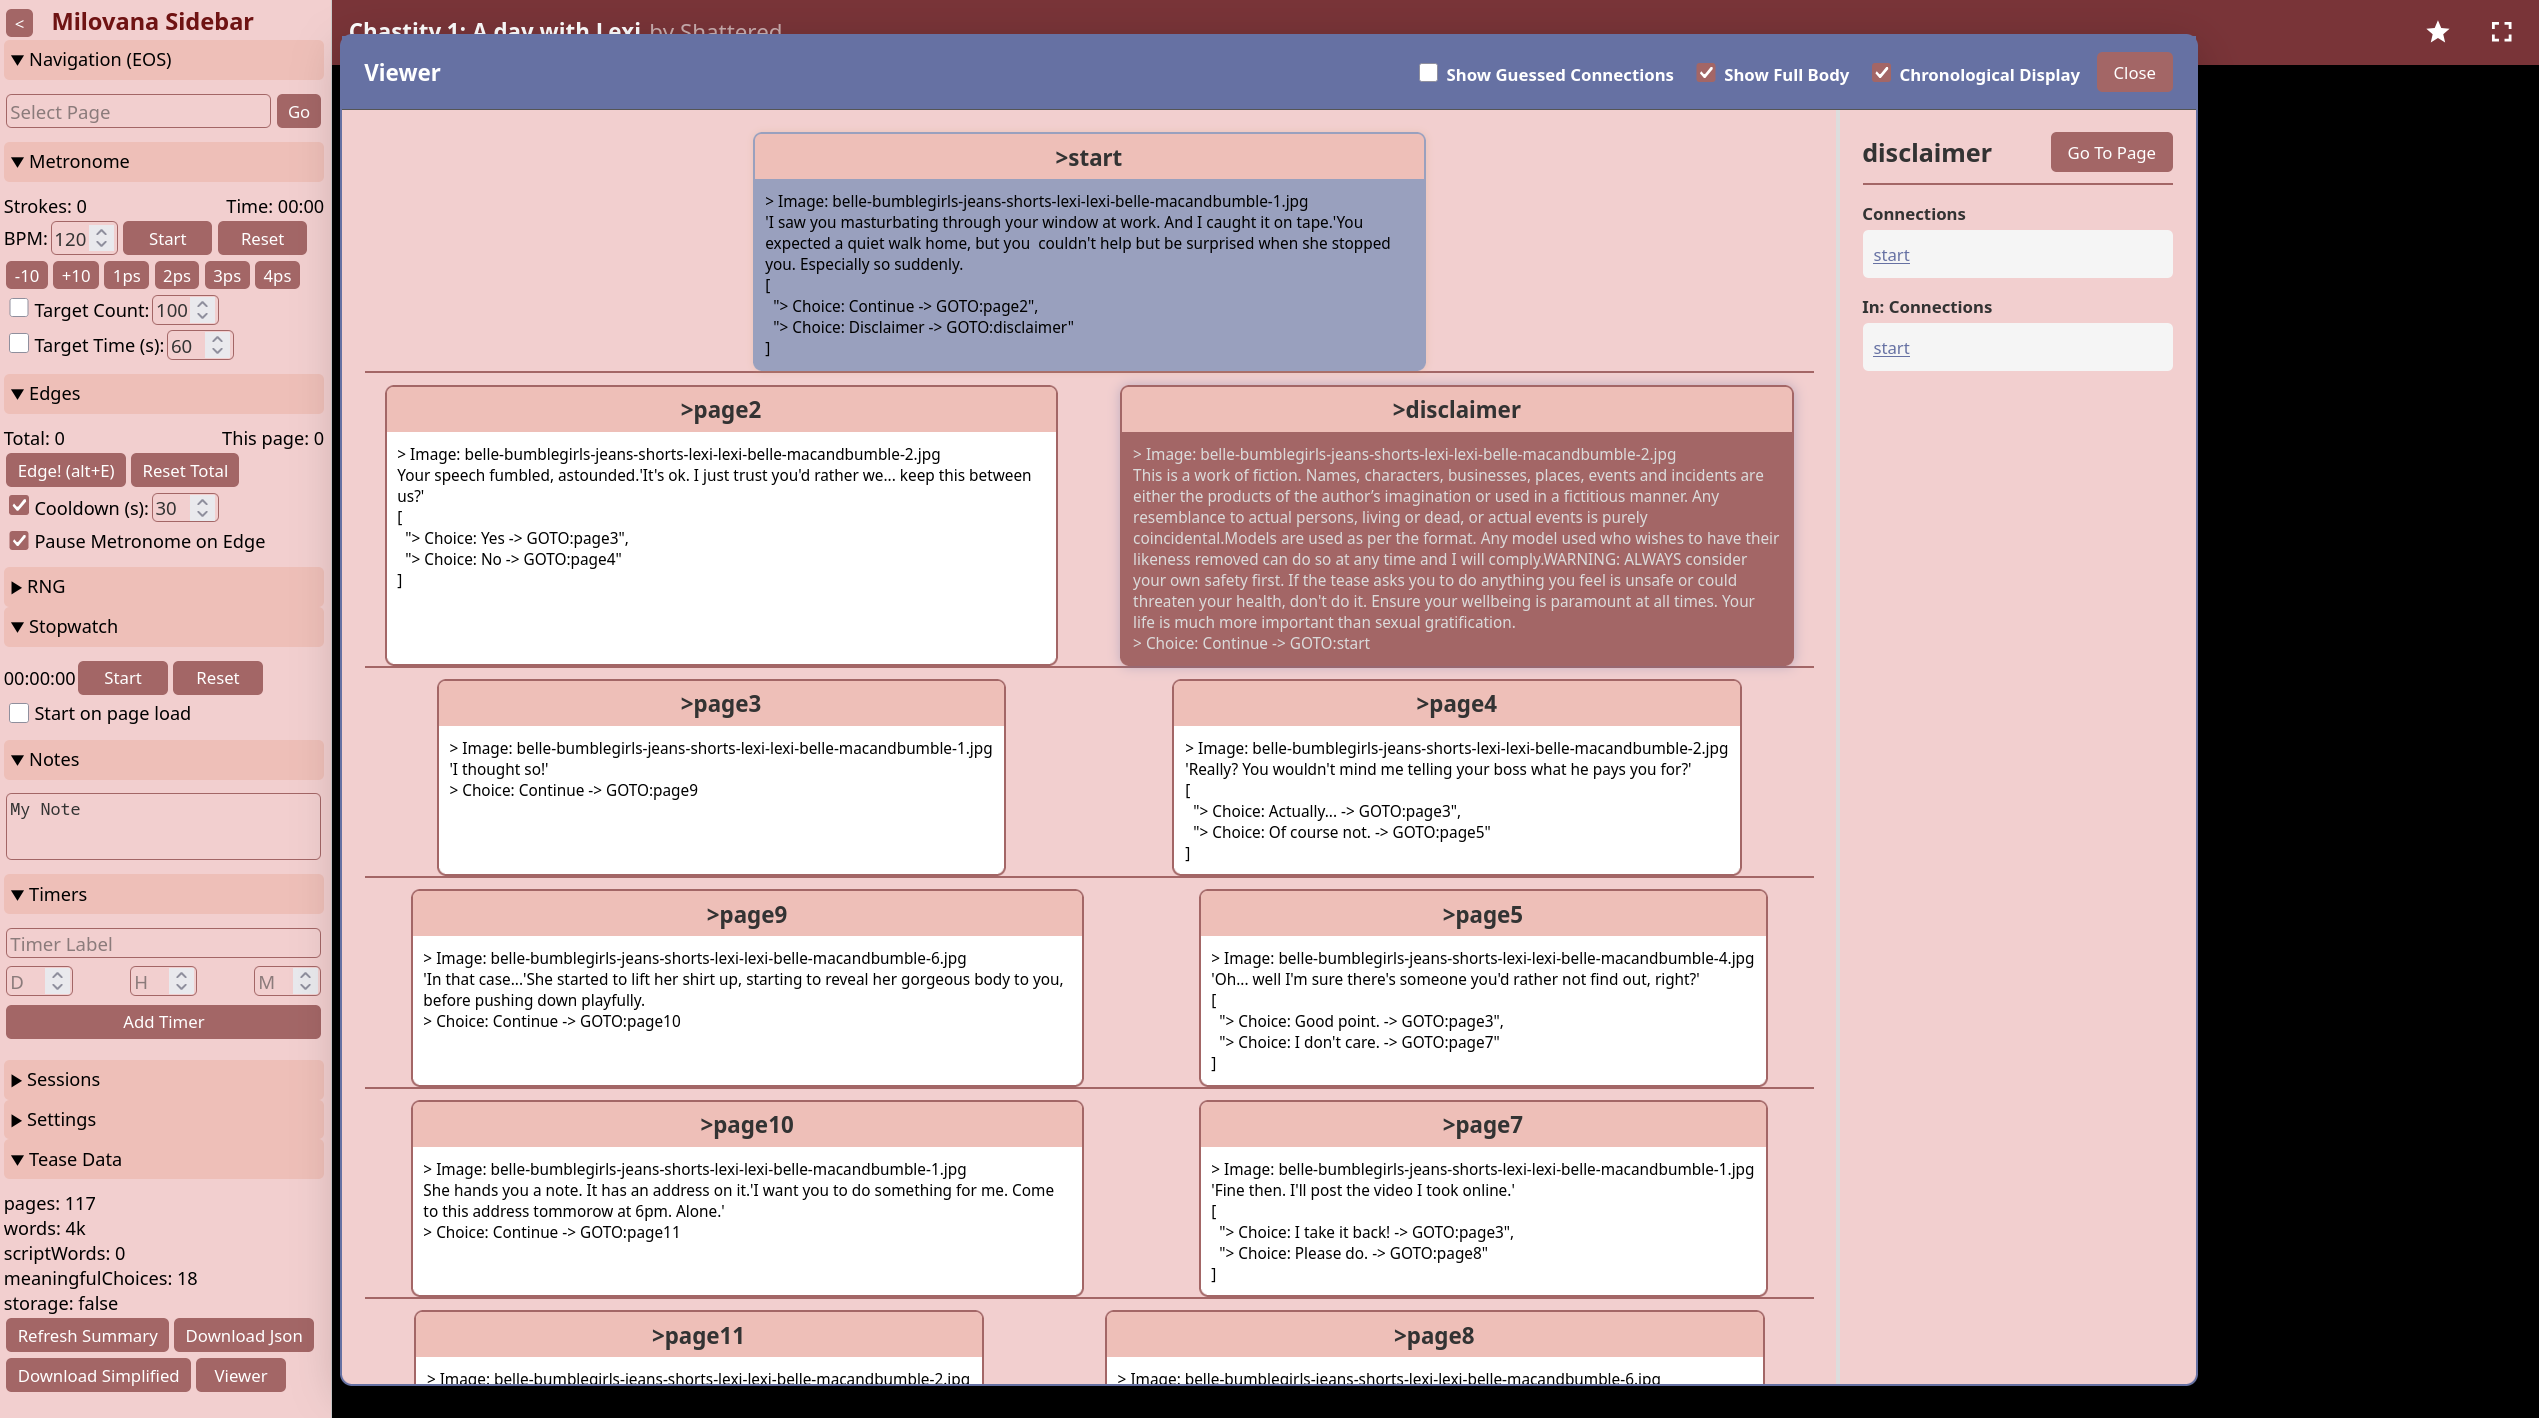Collapse the Timers section
This screenshot has height=1418, width=2539.
[164, 895]
